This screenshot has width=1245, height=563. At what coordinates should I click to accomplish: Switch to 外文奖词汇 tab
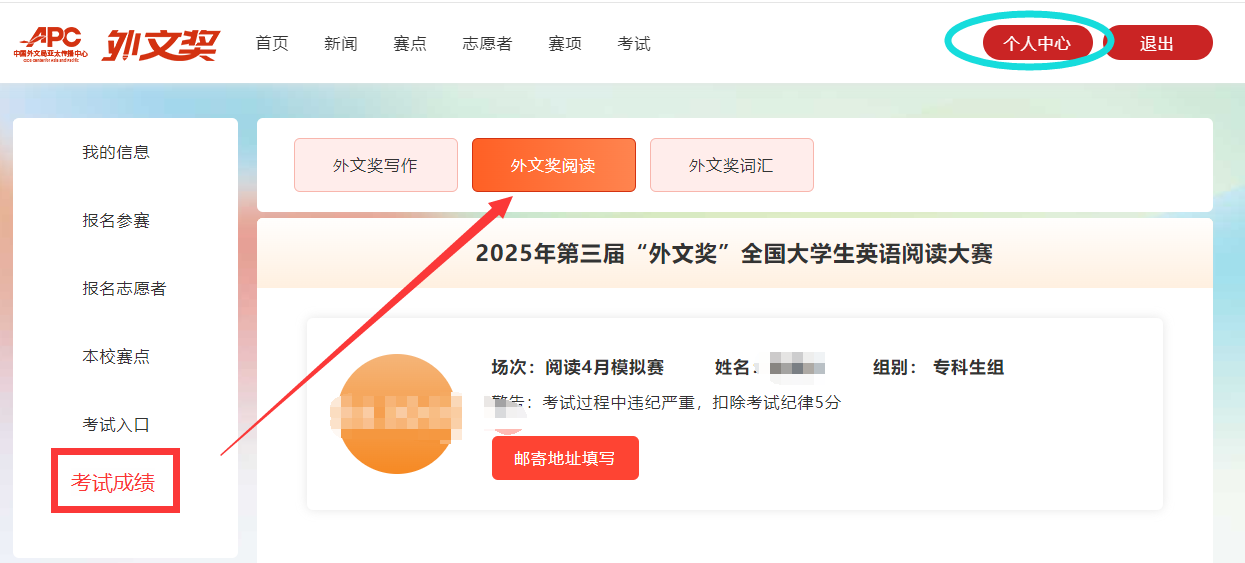731,165
